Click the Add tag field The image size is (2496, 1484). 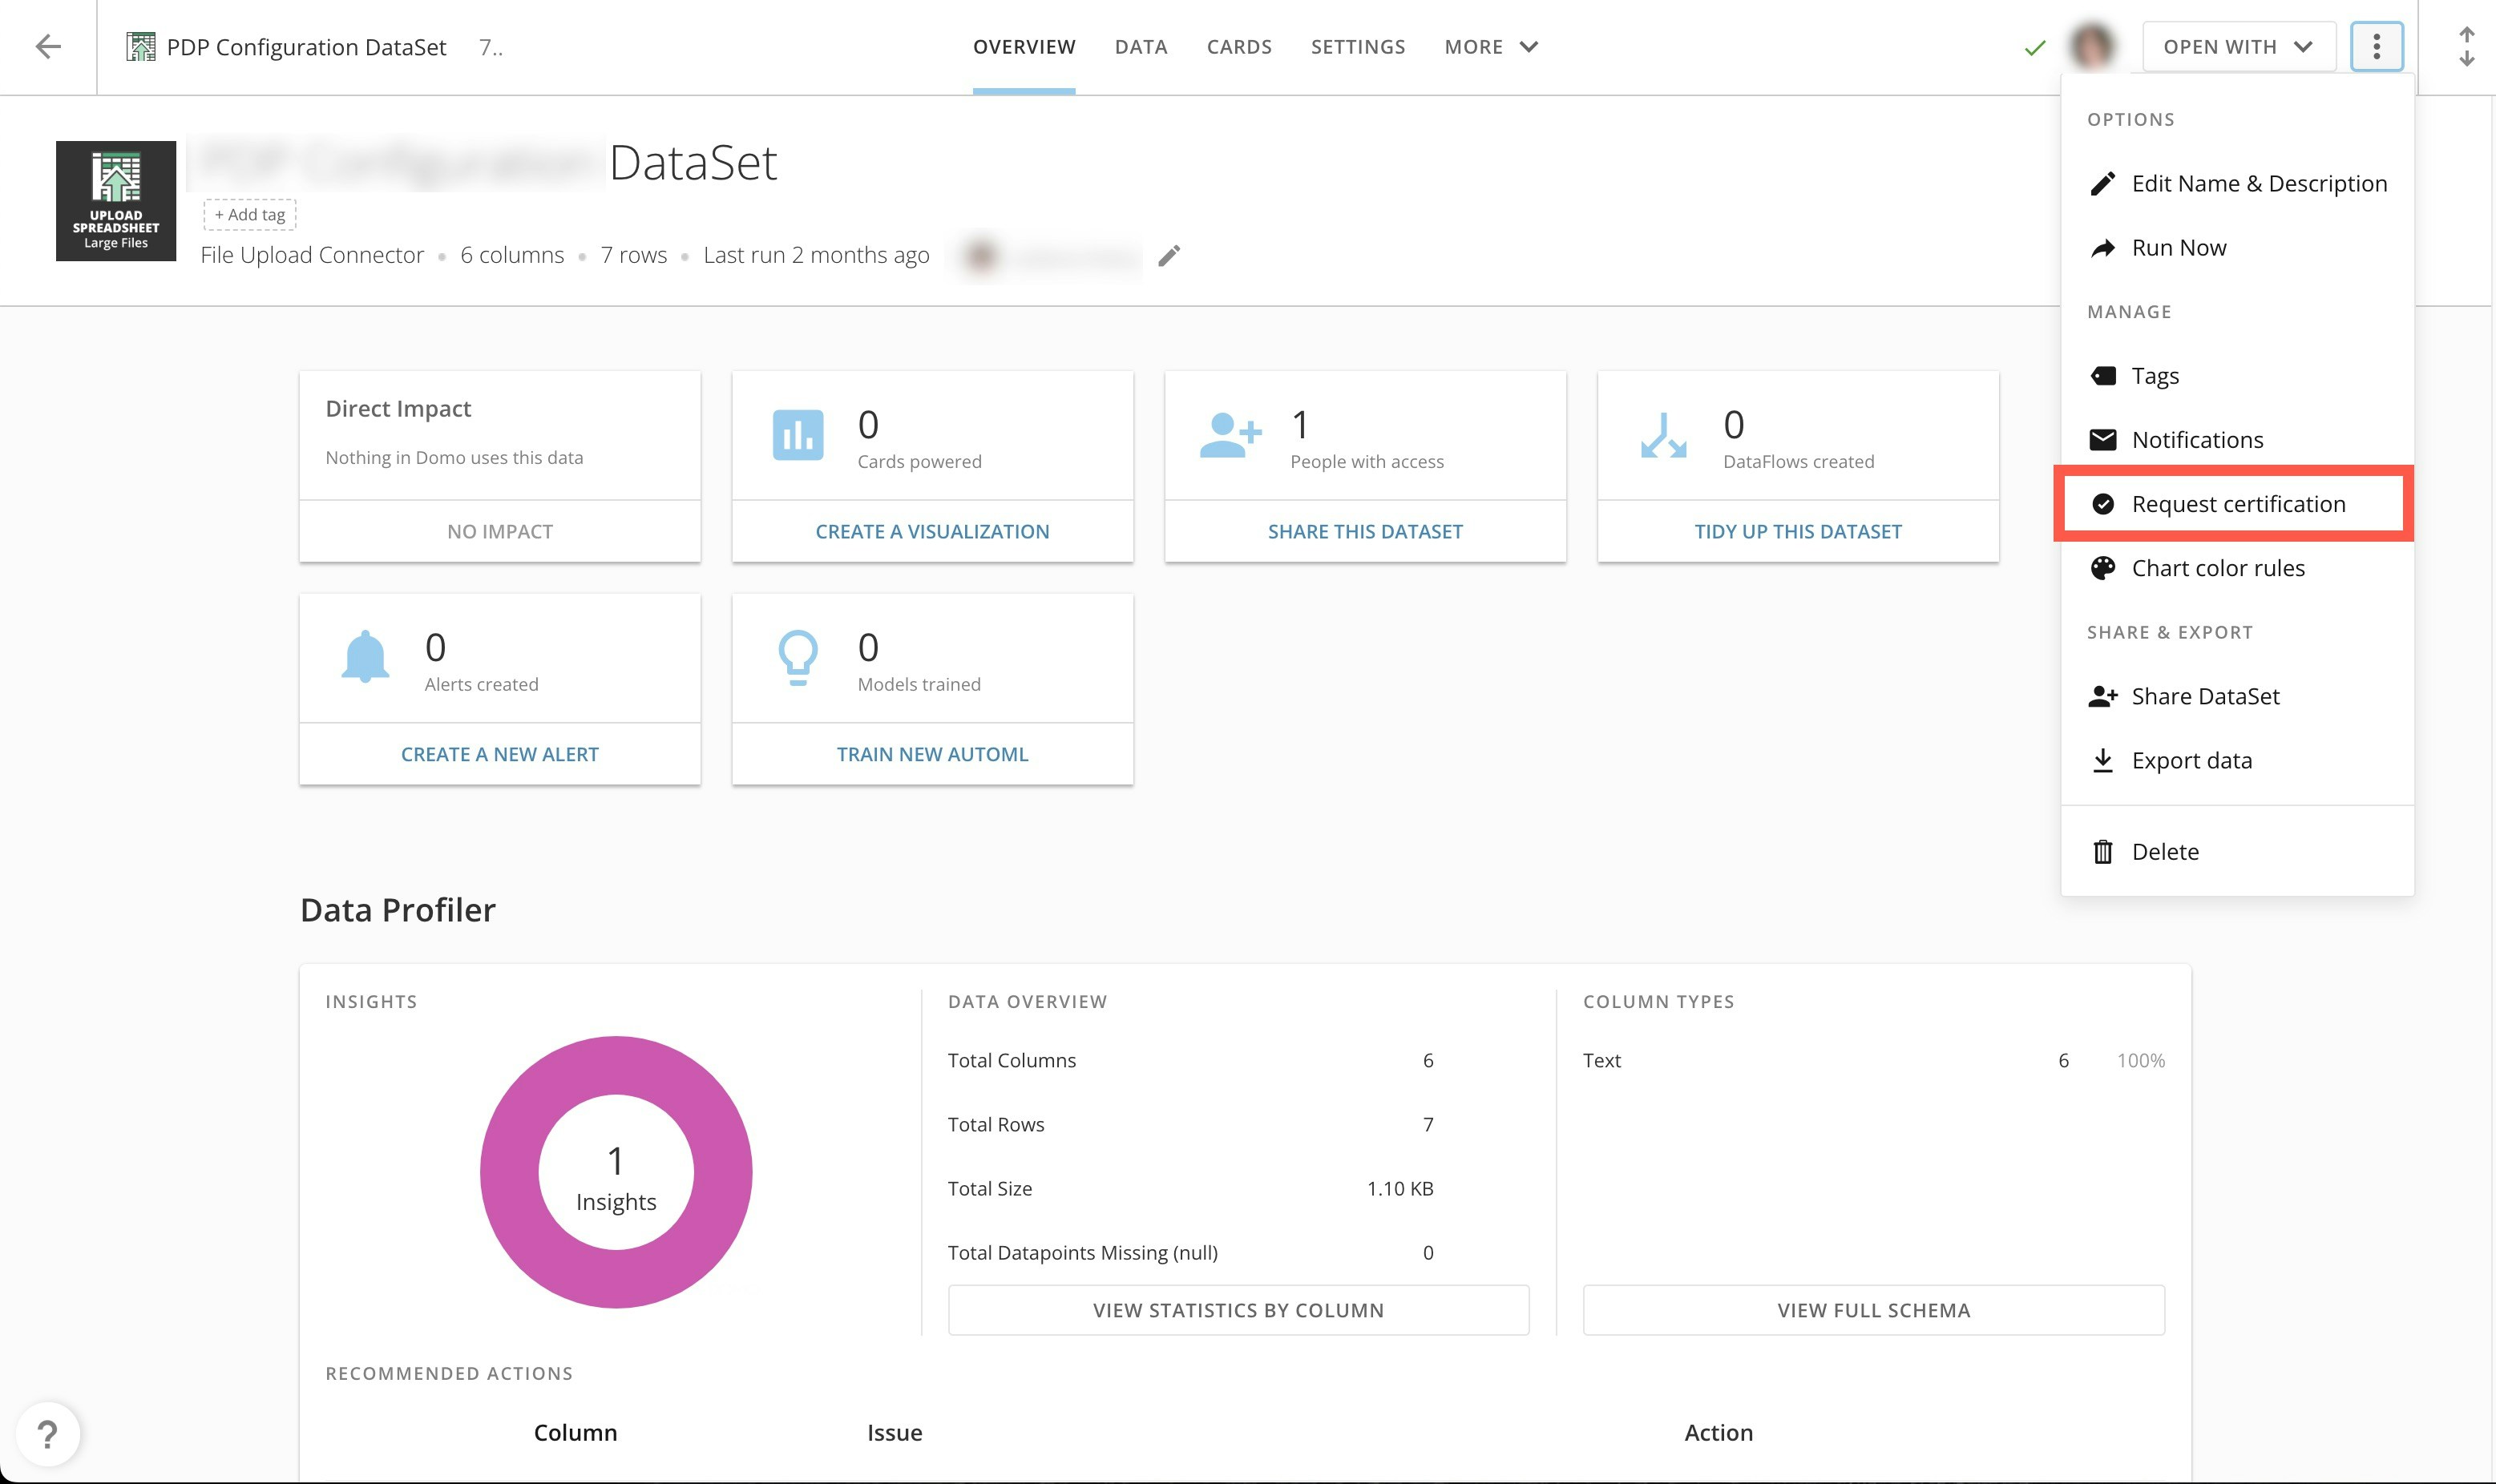coord(250,214)
